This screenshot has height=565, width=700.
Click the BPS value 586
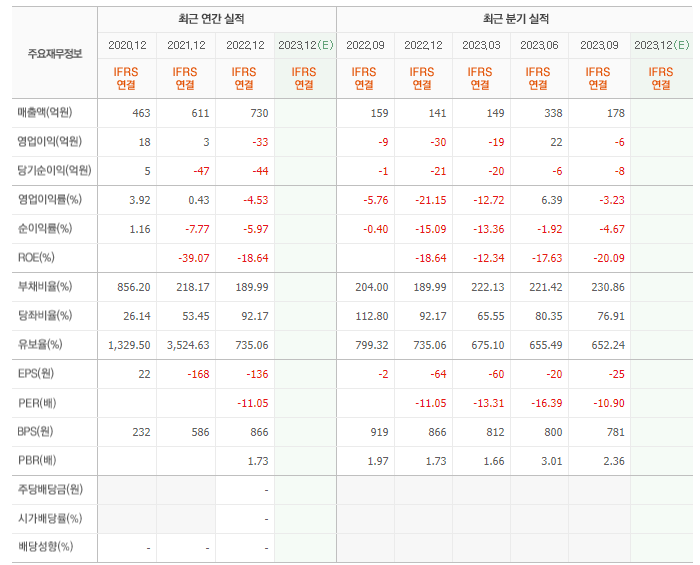pyautogui.click(x=200, y=432)
